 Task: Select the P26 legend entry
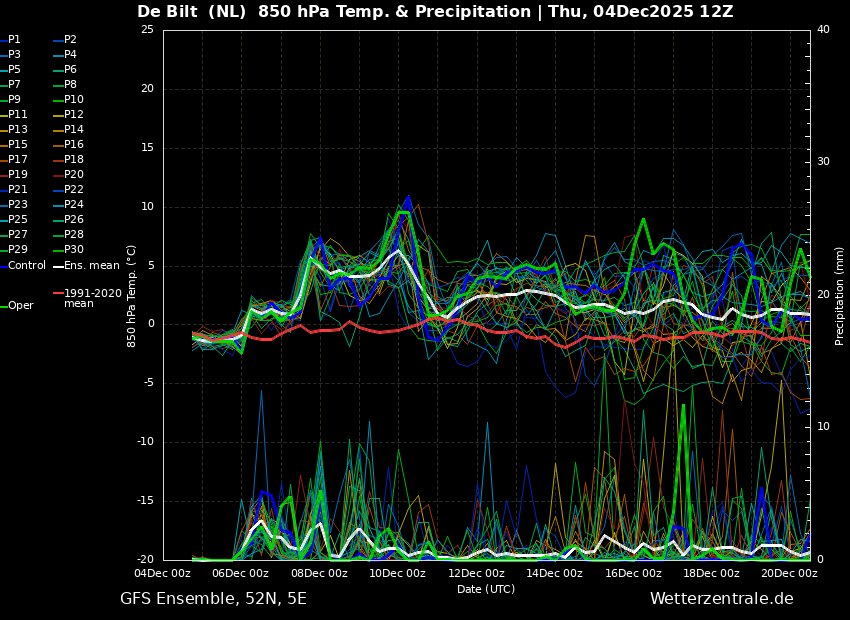click(x=69, y=219)
